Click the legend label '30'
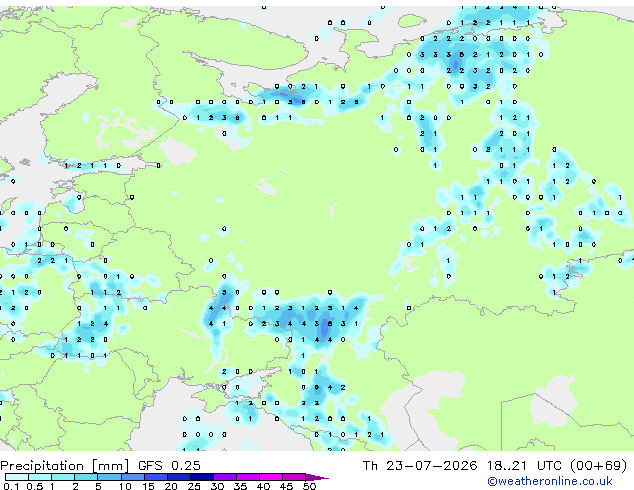634x490 pixels. click(218, 486)
